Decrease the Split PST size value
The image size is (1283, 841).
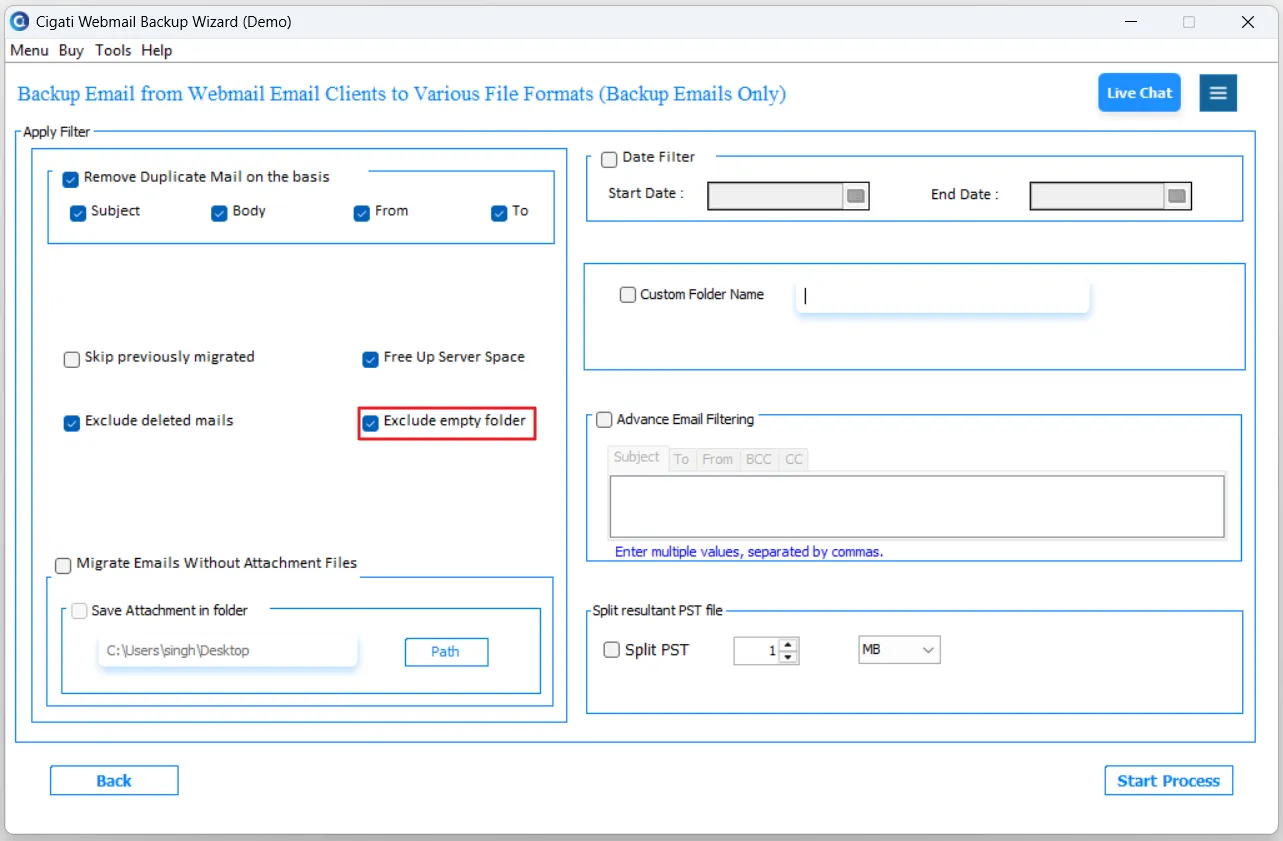(788, 657)
